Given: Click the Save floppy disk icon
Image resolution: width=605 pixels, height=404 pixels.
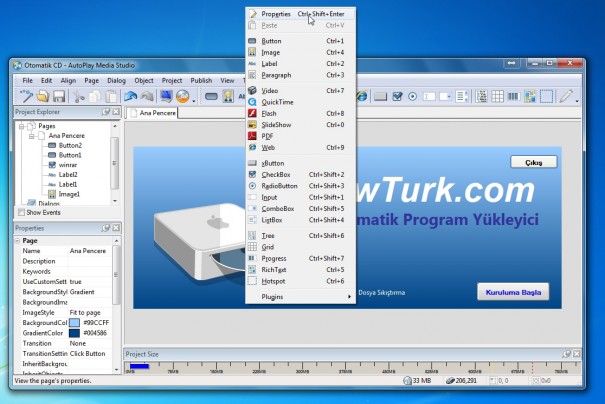Looking at the screenshot, I should (x=59, y=96).
